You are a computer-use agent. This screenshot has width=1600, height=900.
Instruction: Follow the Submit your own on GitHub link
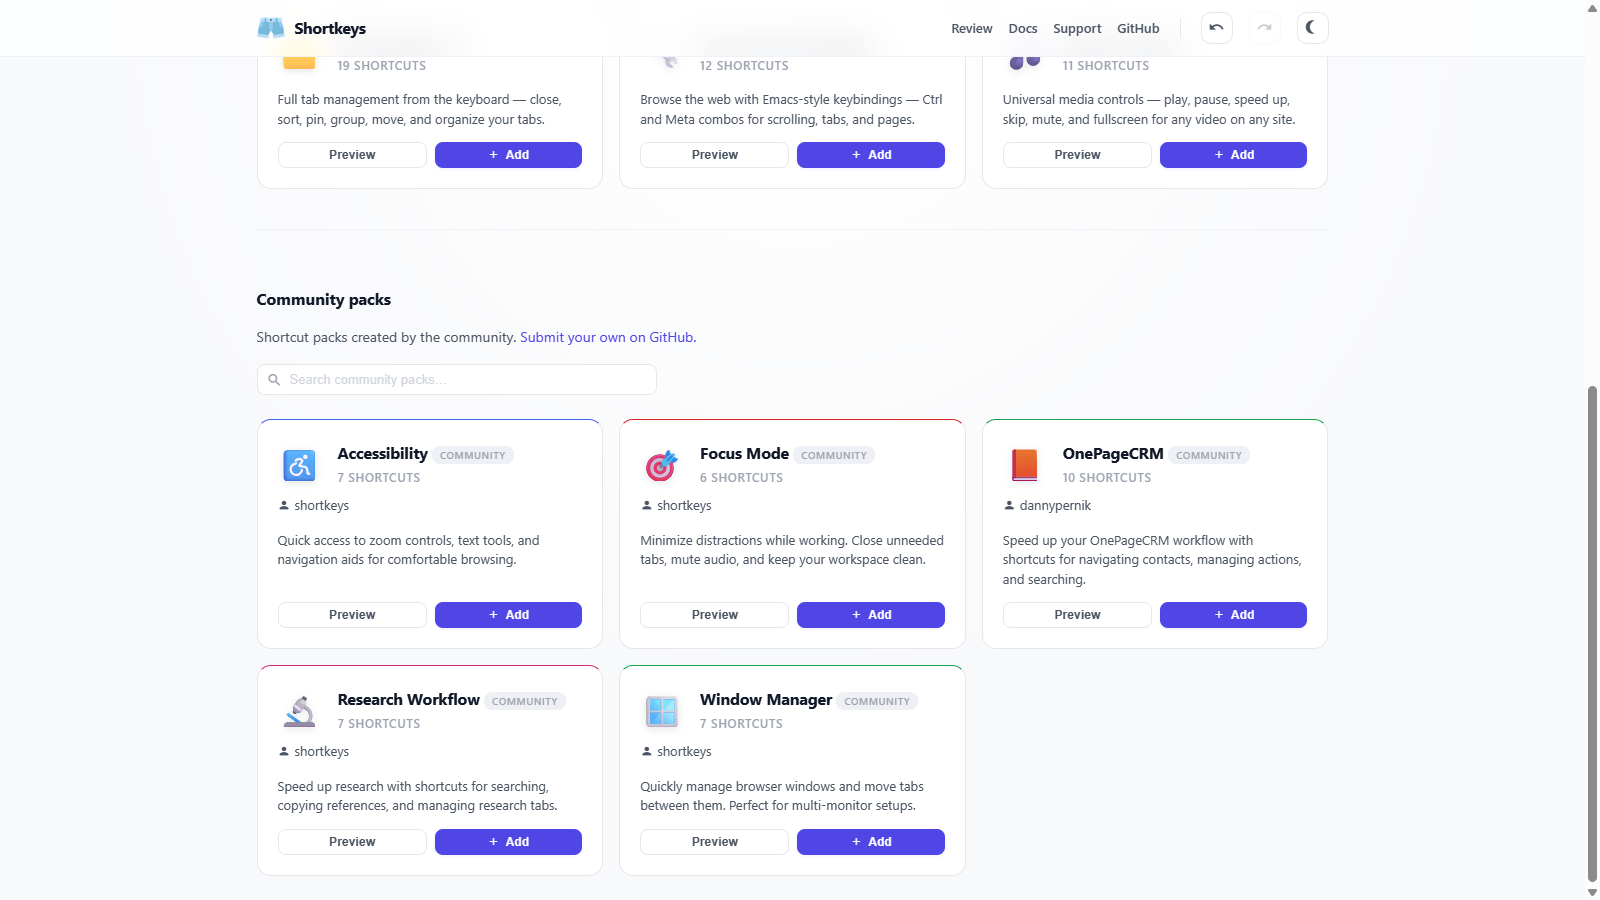point(607,338)
